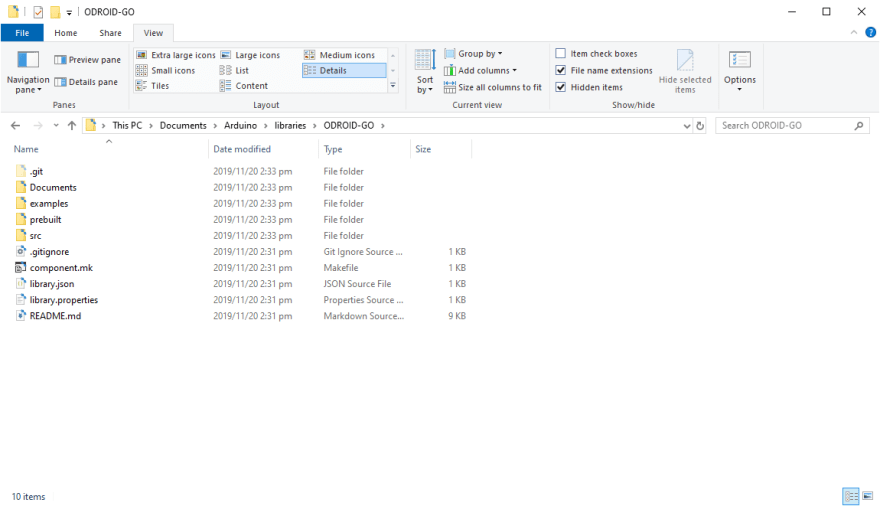Select the Documents folder row

point(241,187)
